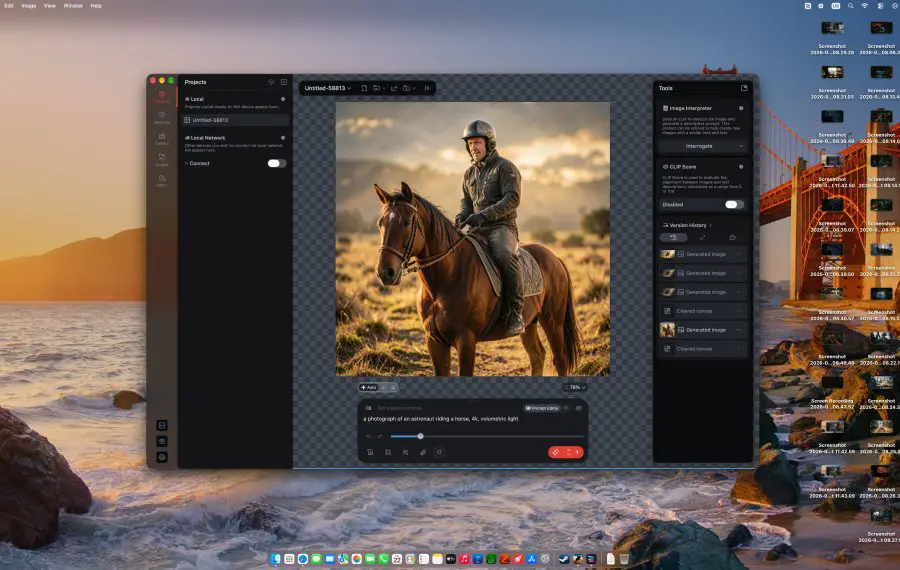Viewport: 900px width, 570px height.
Task: Click the collapse sidebar icon in canvas toolbar
Action: pos(428,88)
